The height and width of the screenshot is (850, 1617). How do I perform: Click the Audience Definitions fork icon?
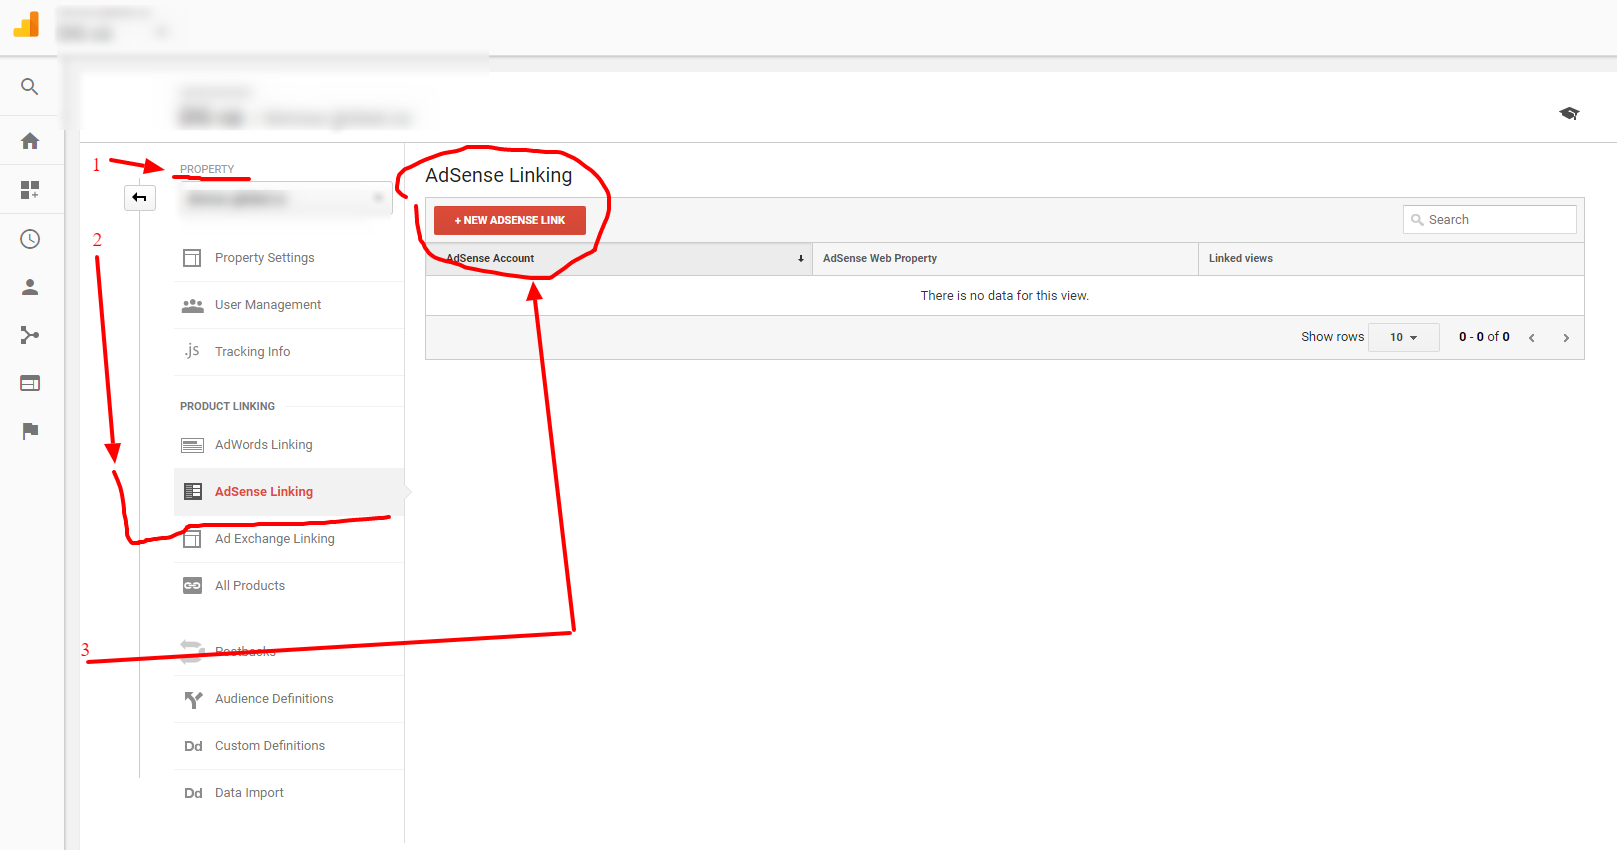pos(193,699)
